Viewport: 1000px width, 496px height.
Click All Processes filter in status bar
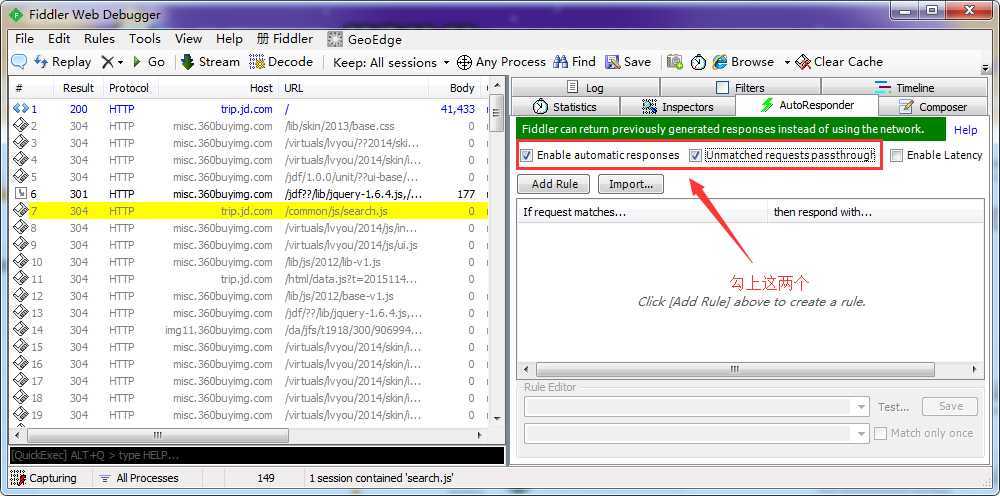[139, 478]
